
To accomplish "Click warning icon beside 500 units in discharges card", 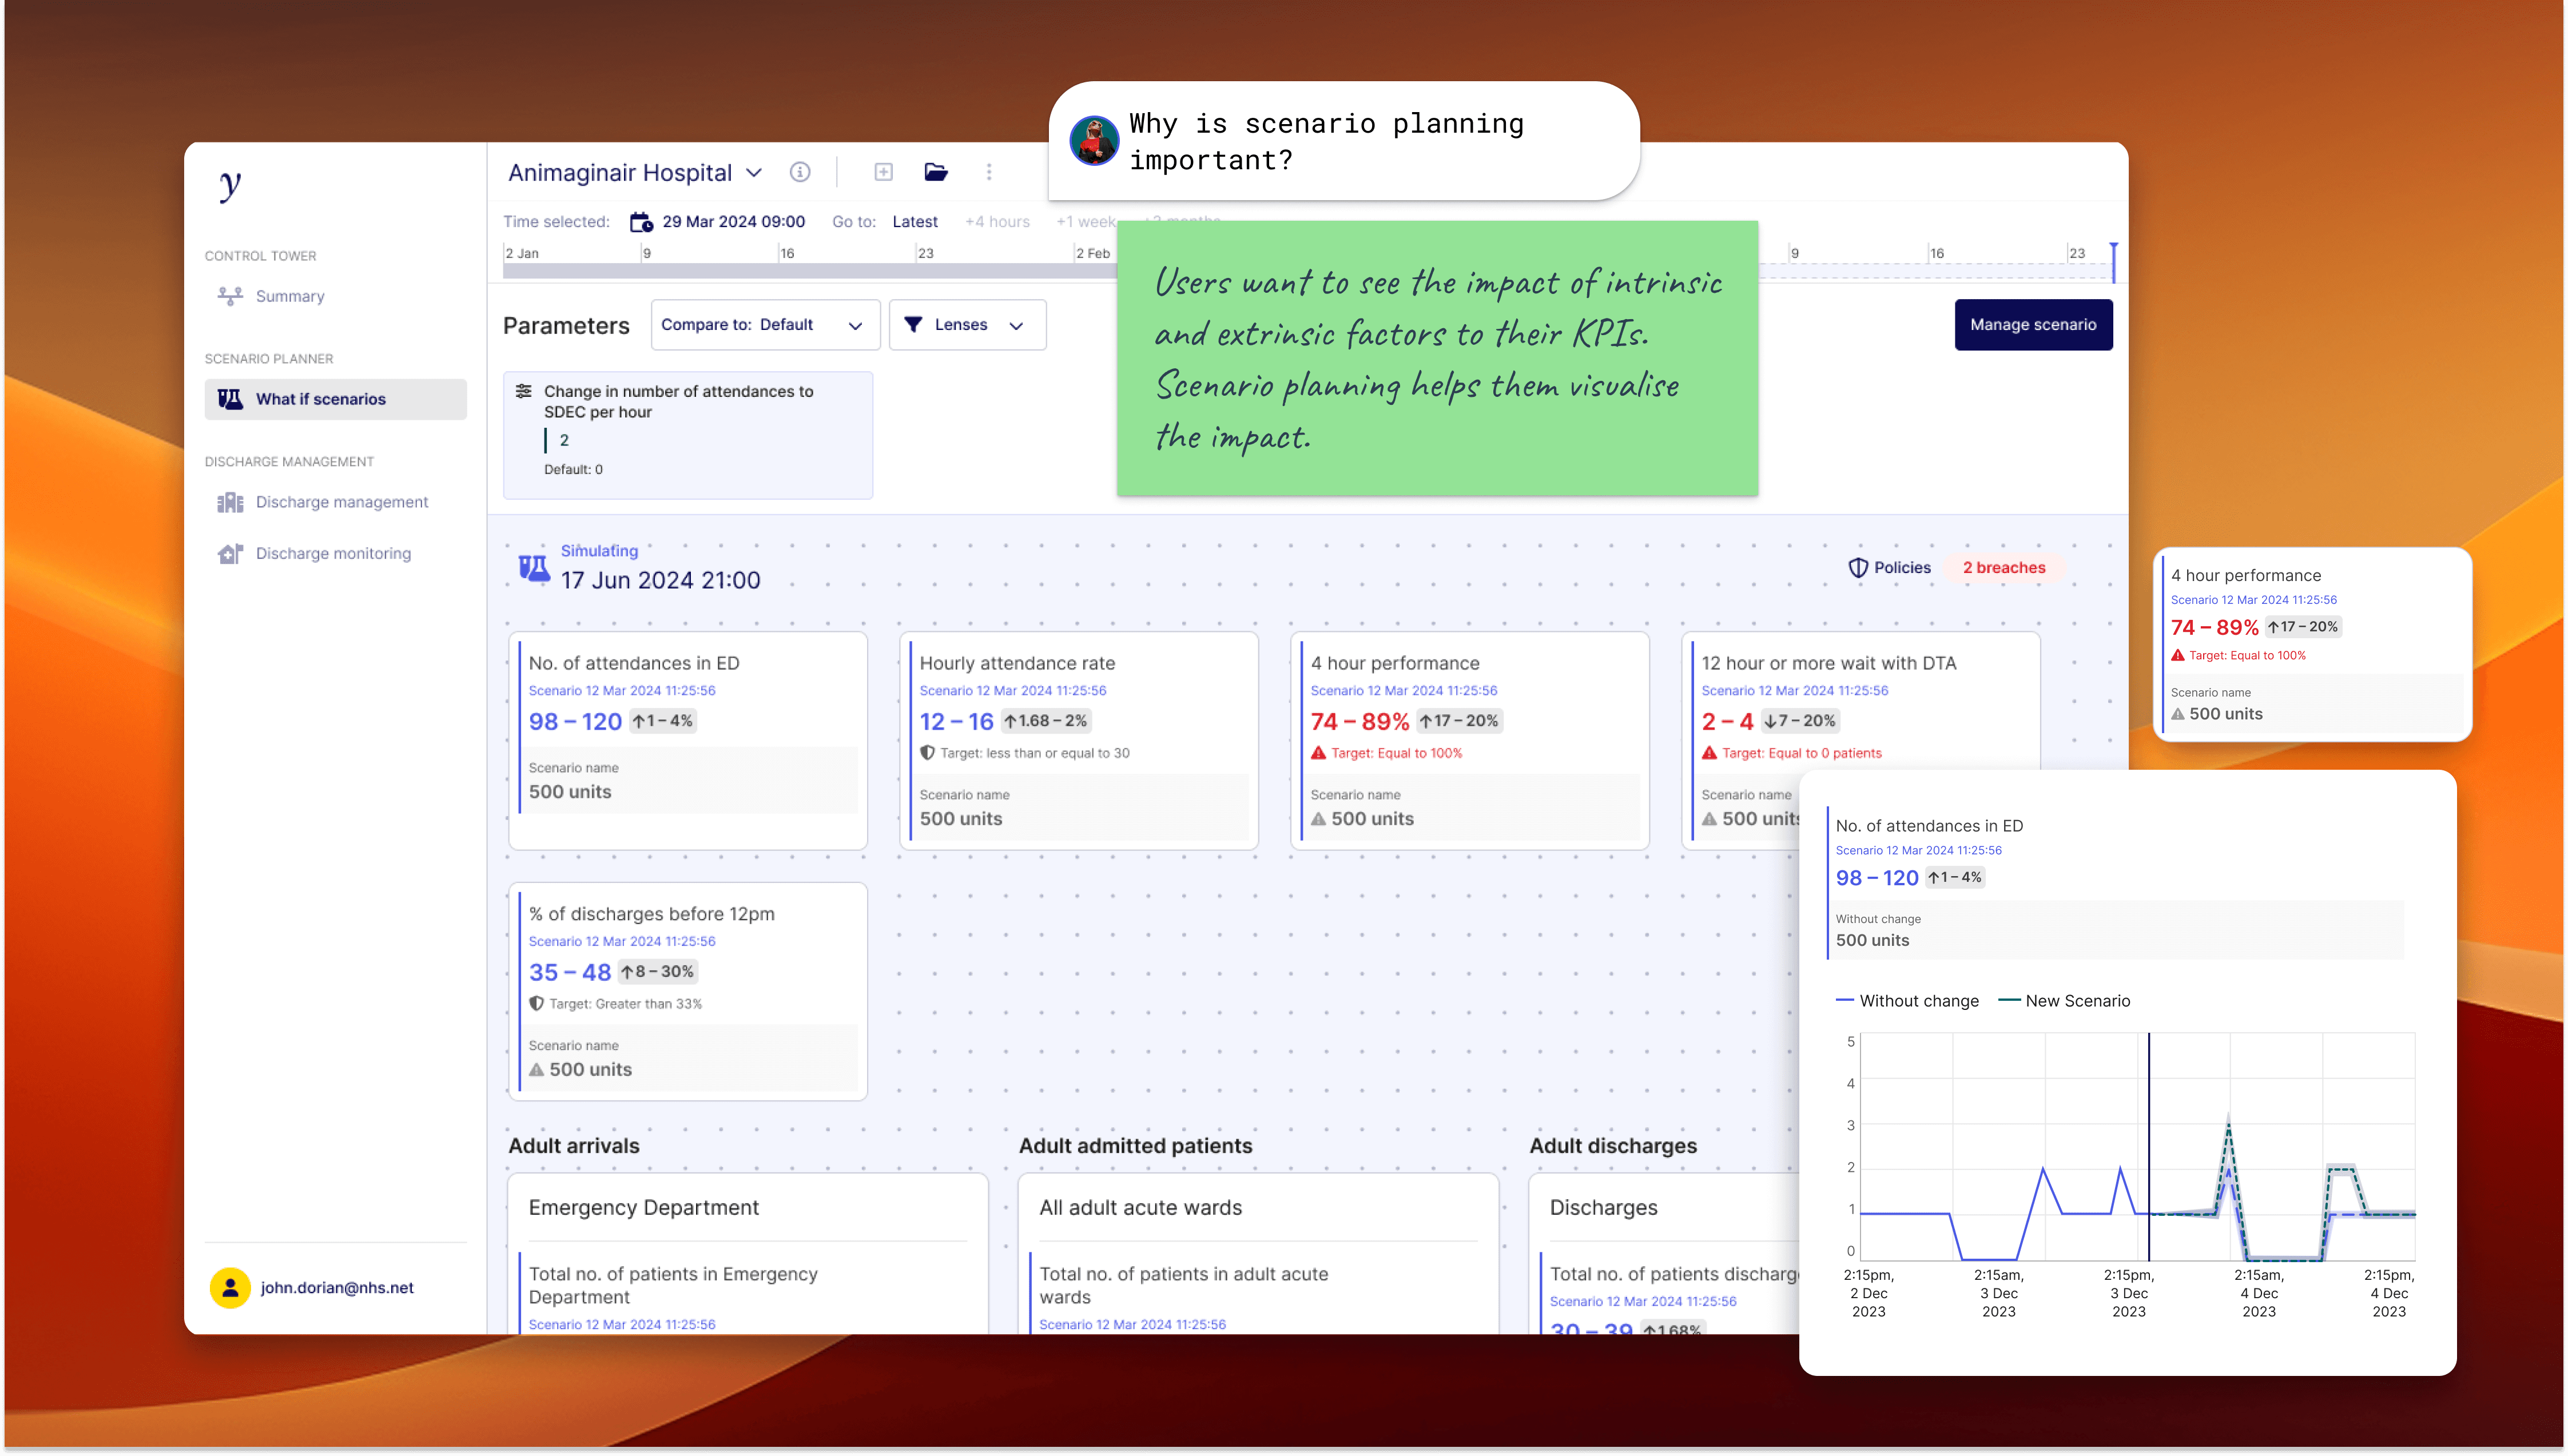I will 536,1070.
